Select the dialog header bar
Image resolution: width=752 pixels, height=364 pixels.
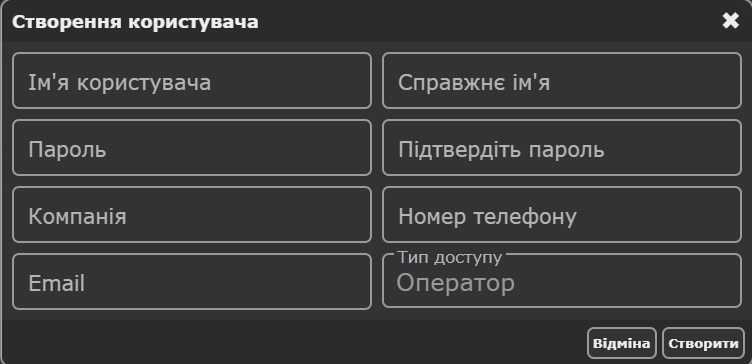(x=376, y=22)
